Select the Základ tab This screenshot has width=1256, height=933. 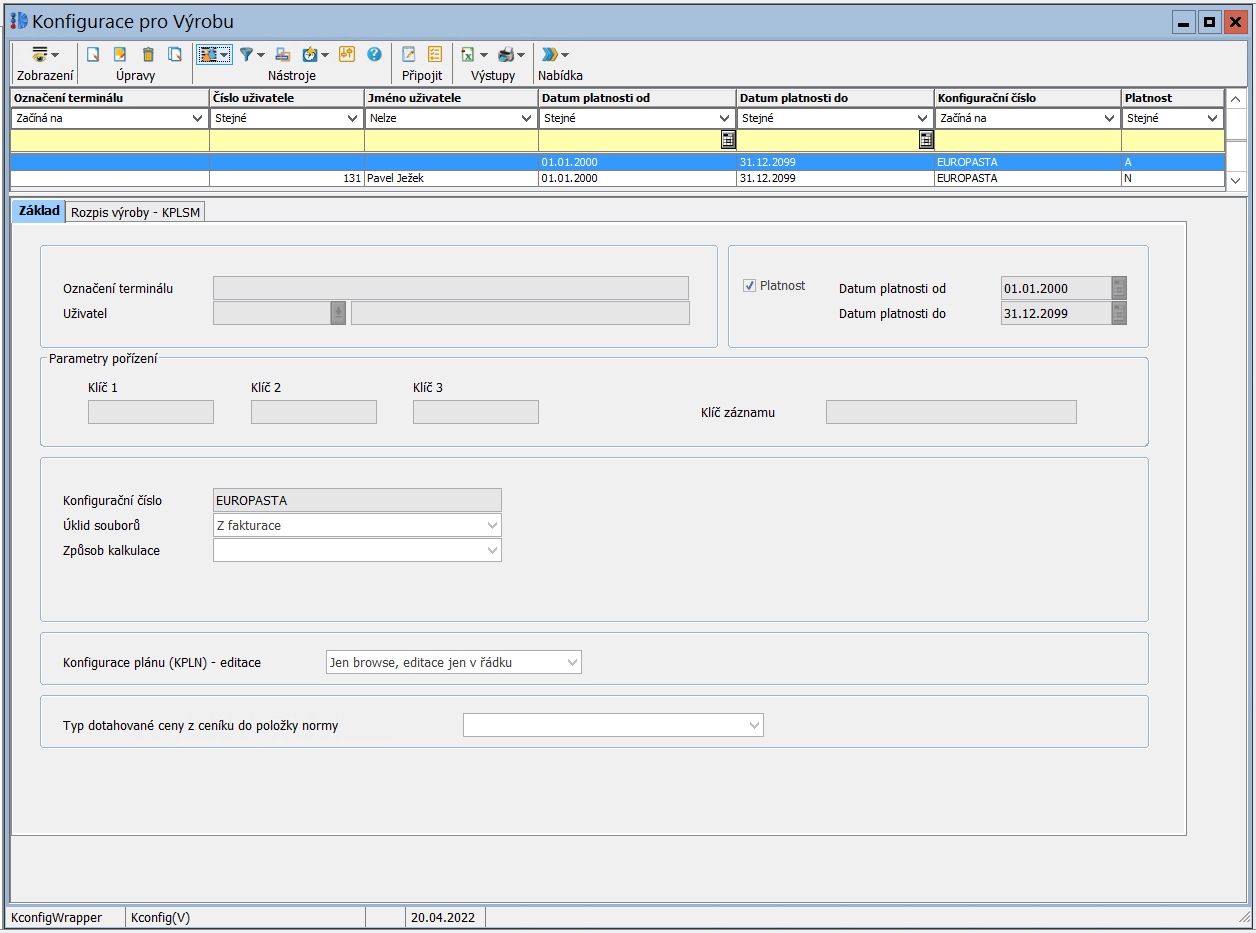(38, 211)
